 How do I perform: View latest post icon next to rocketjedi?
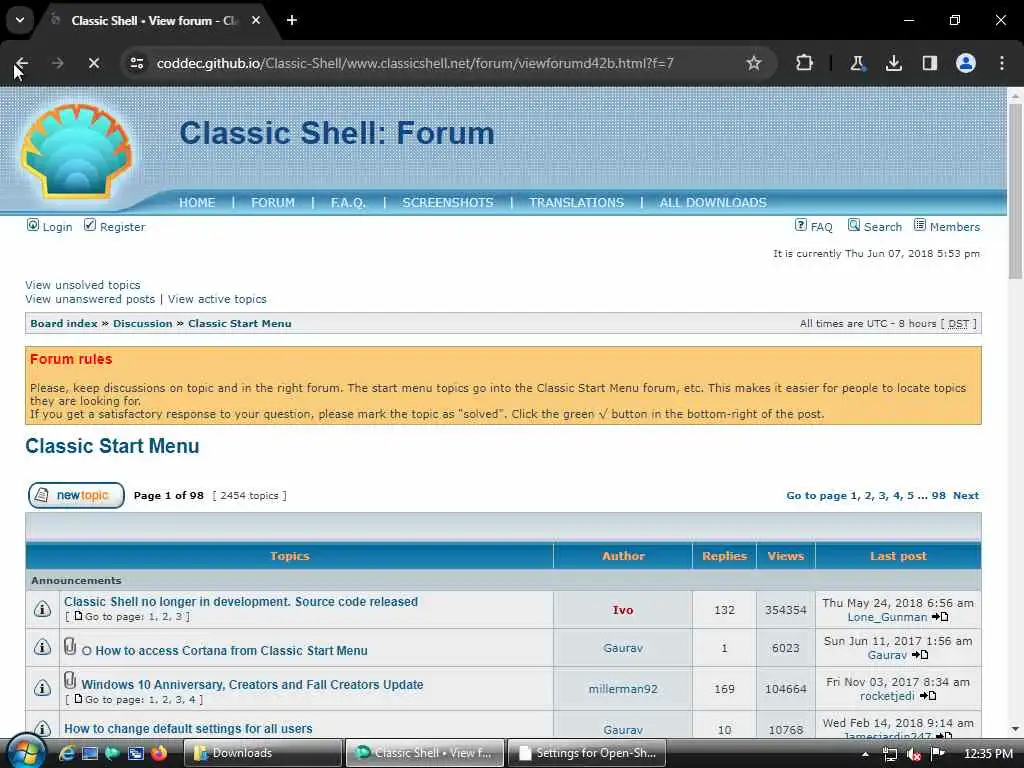point(928,696)
